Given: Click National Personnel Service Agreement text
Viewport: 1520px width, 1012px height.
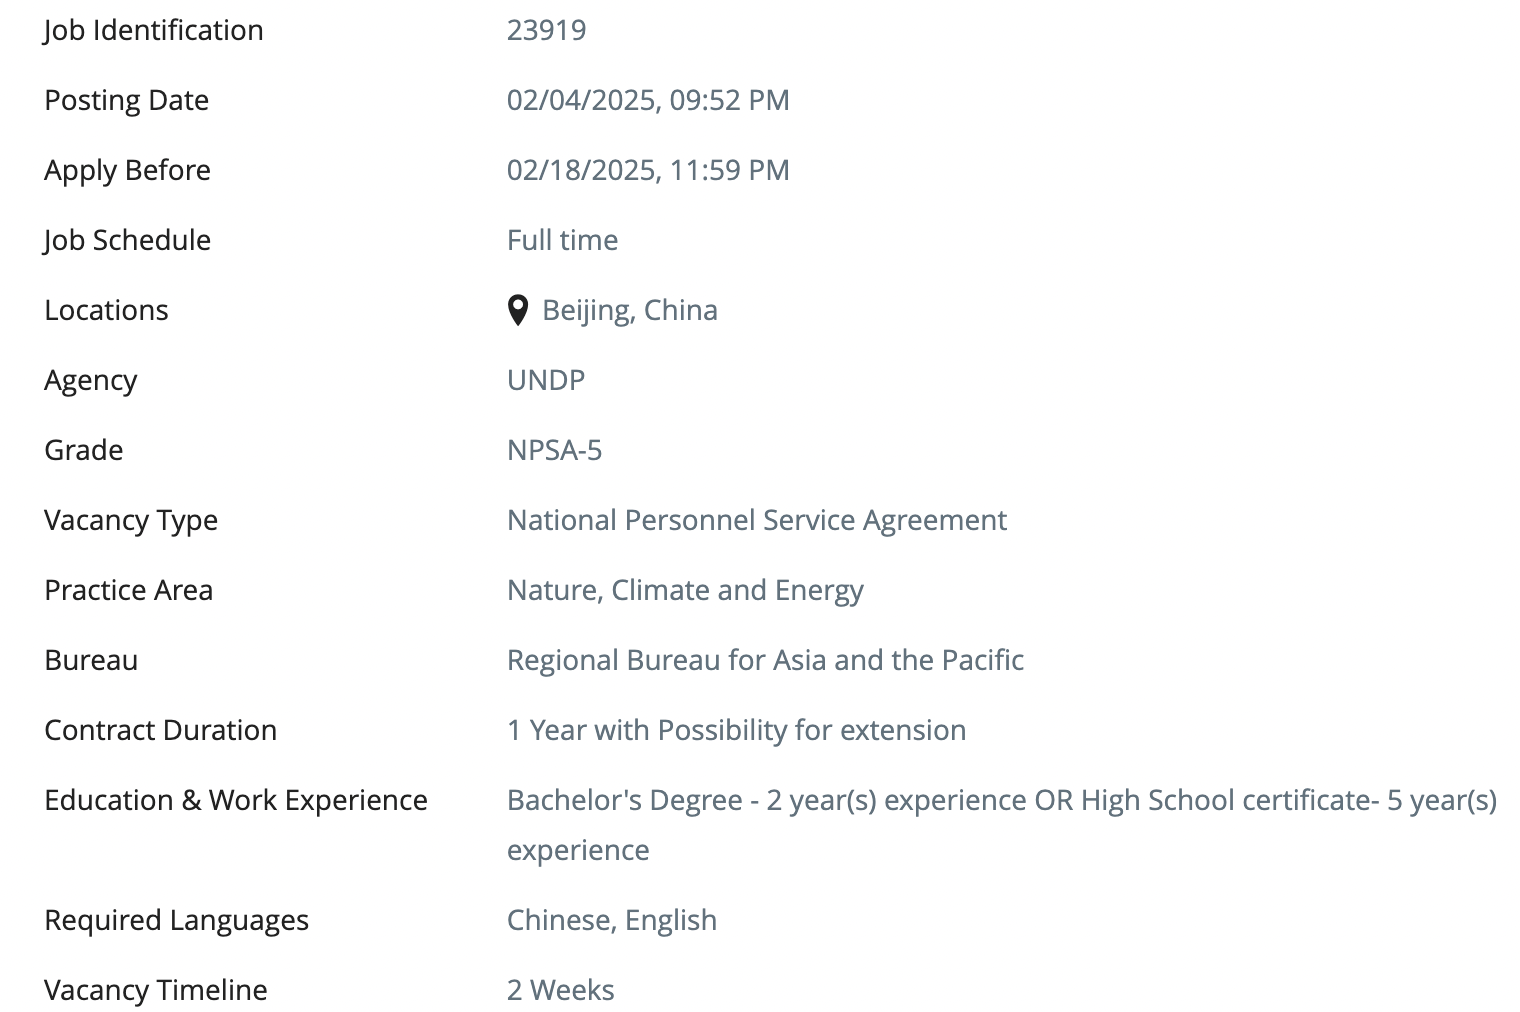Looking at the screenshot, I should (x=757, y=520).
